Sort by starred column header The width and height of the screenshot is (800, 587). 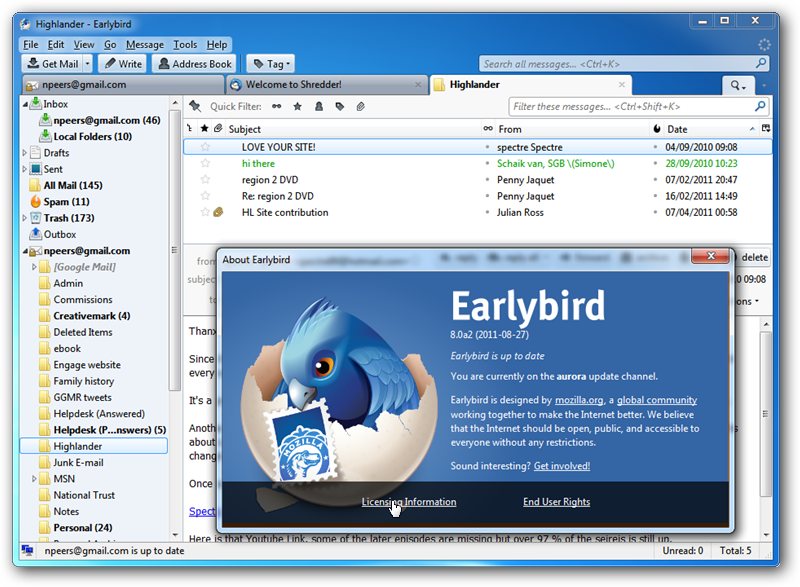pyautogui.click(x=205, y=129)
